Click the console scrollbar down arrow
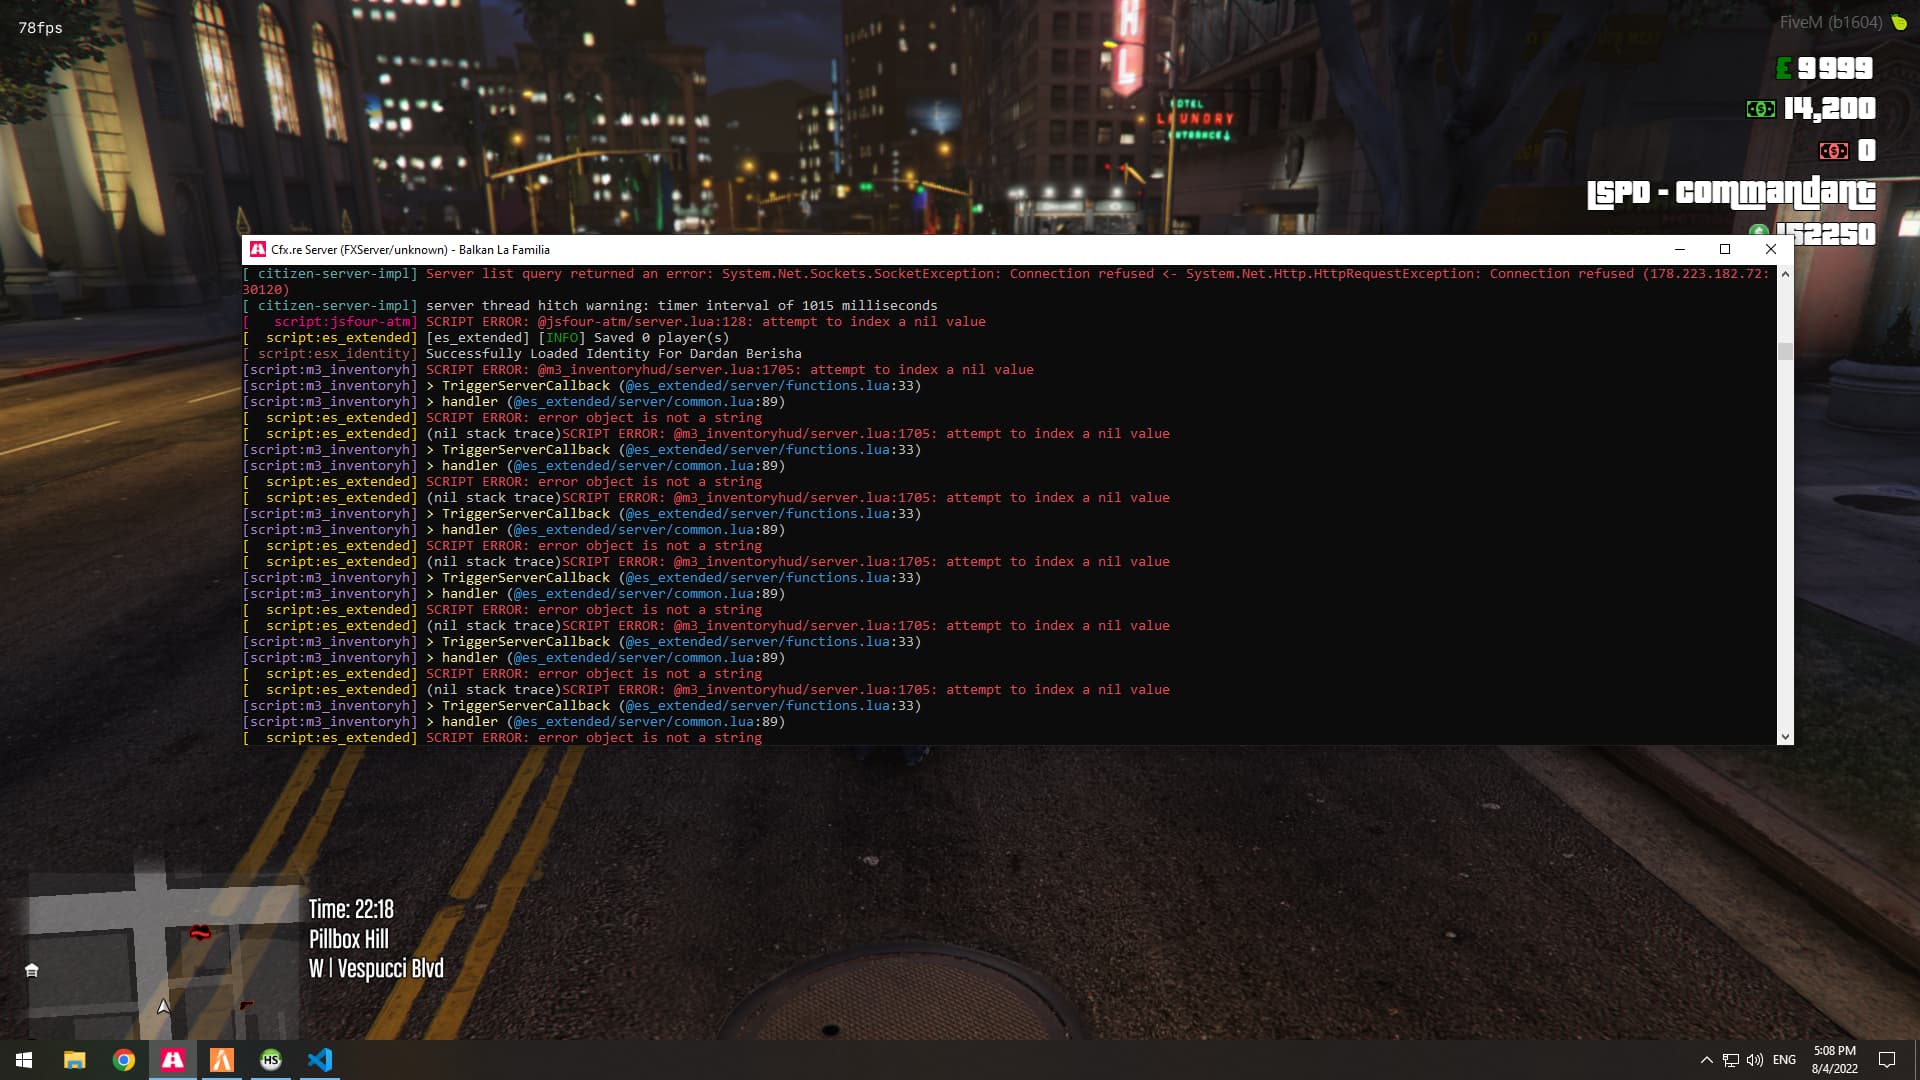This screenshot has width=1920, height=1080. pos(1785,737)
